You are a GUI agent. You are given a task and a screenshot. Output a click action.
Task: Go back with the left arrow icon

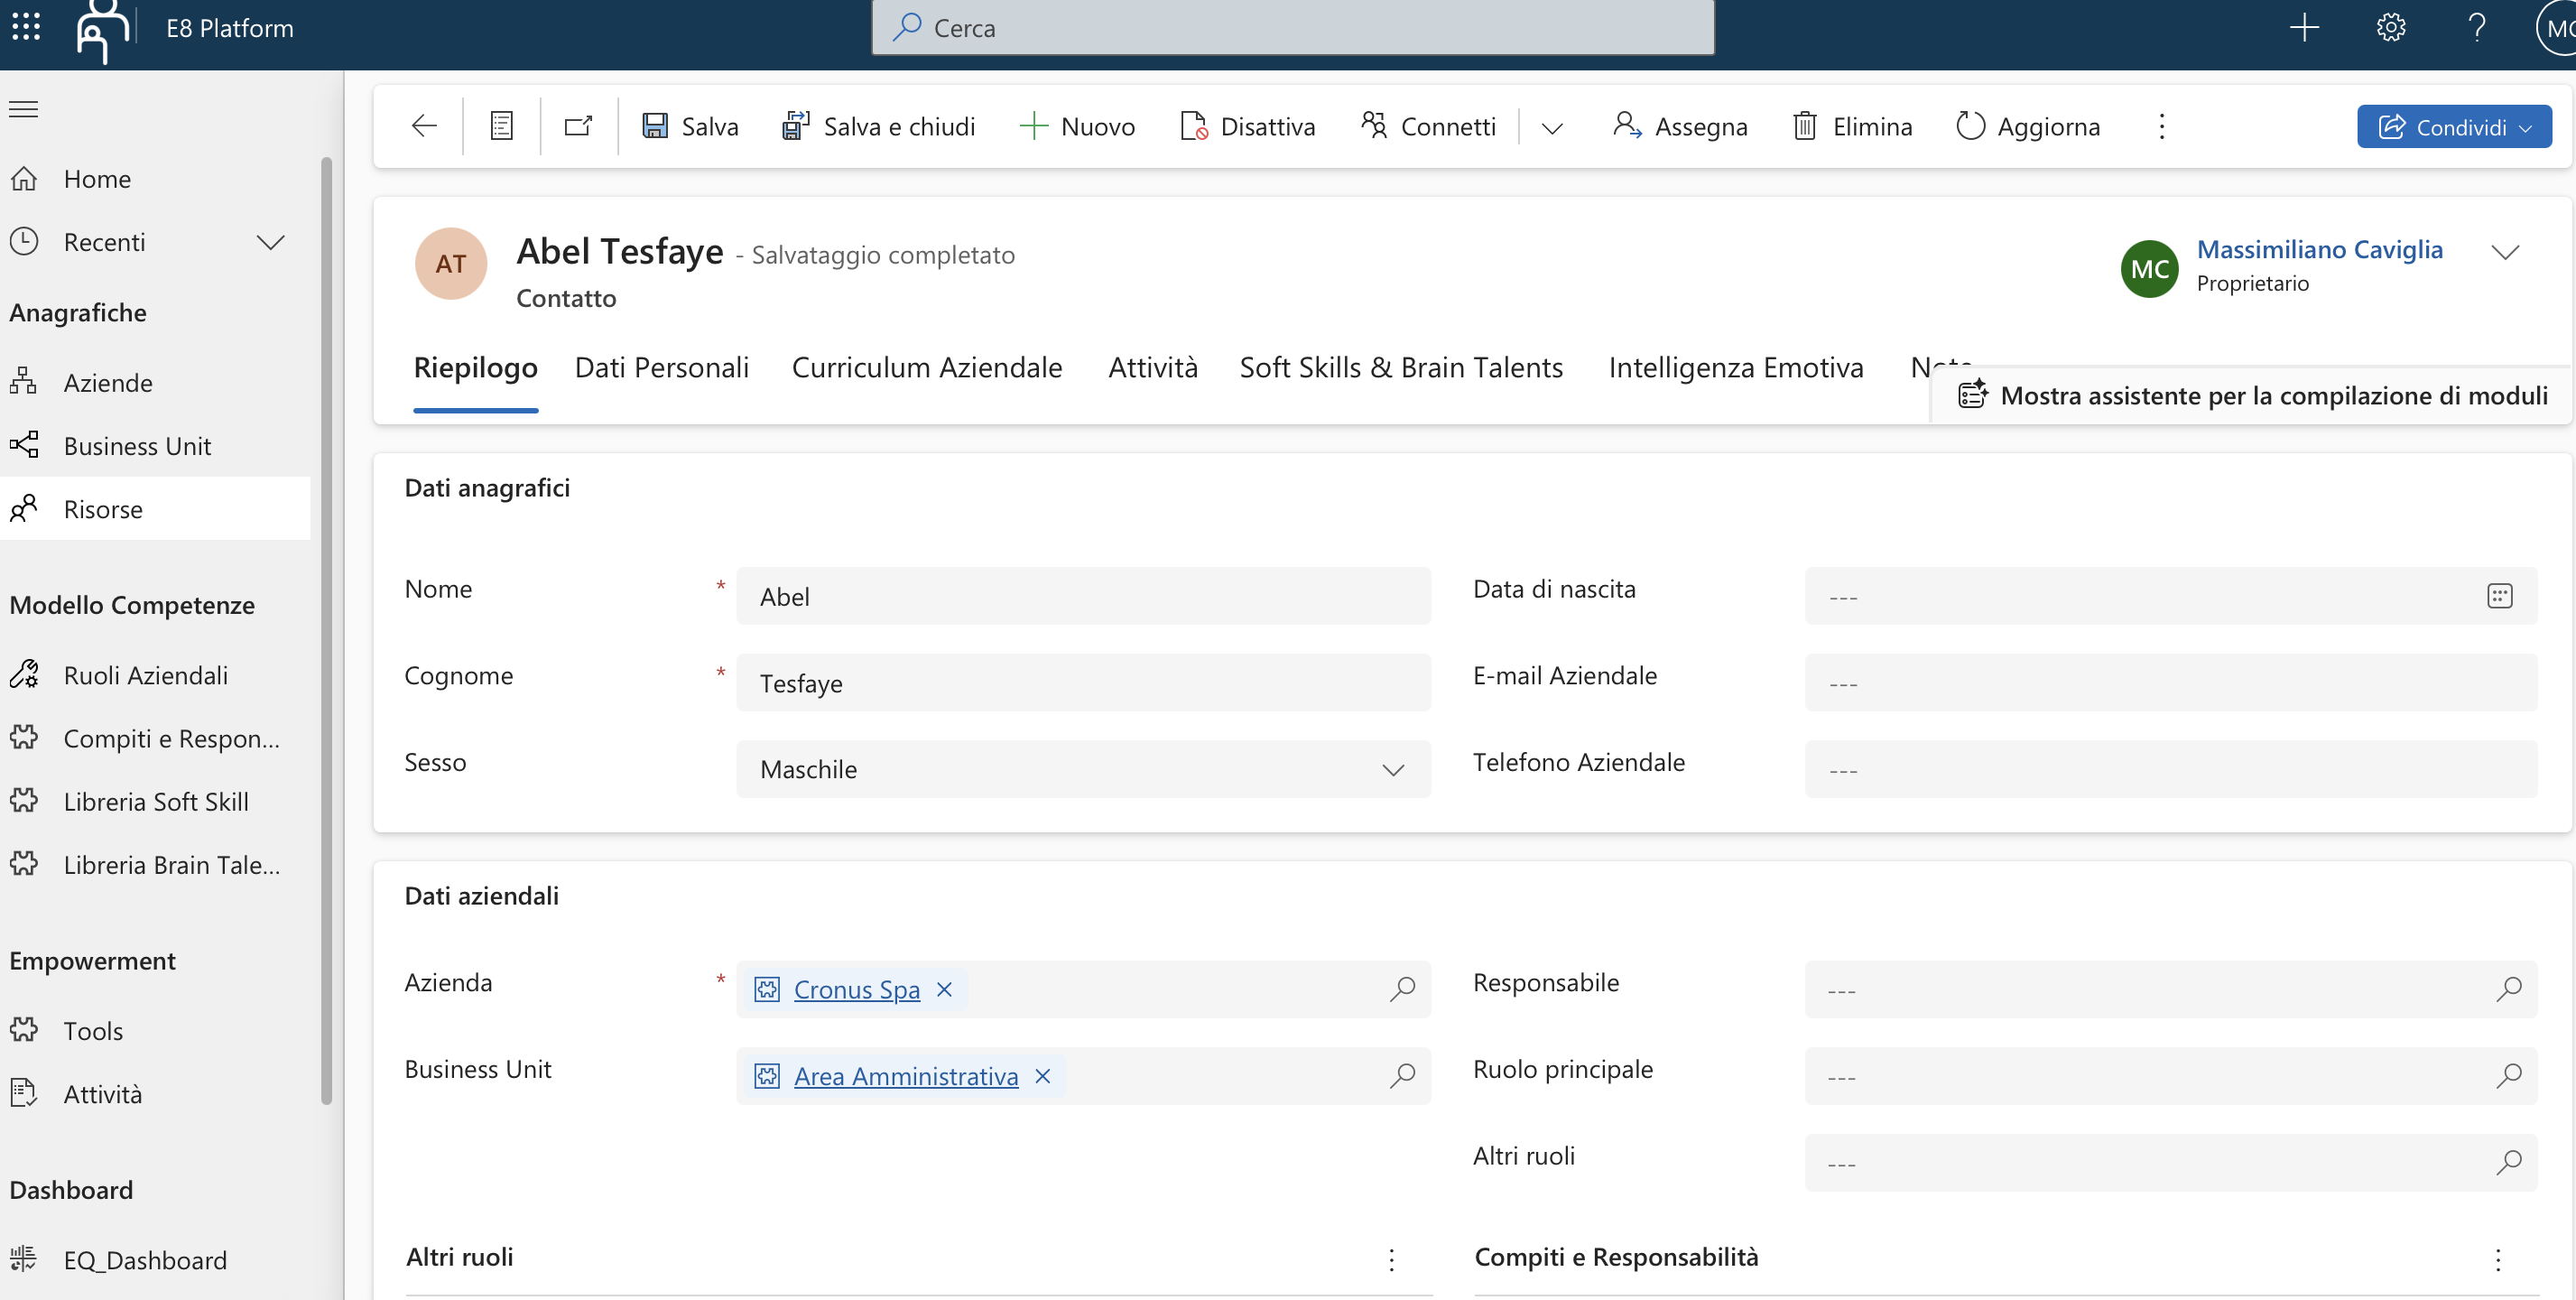pos(424,126)
